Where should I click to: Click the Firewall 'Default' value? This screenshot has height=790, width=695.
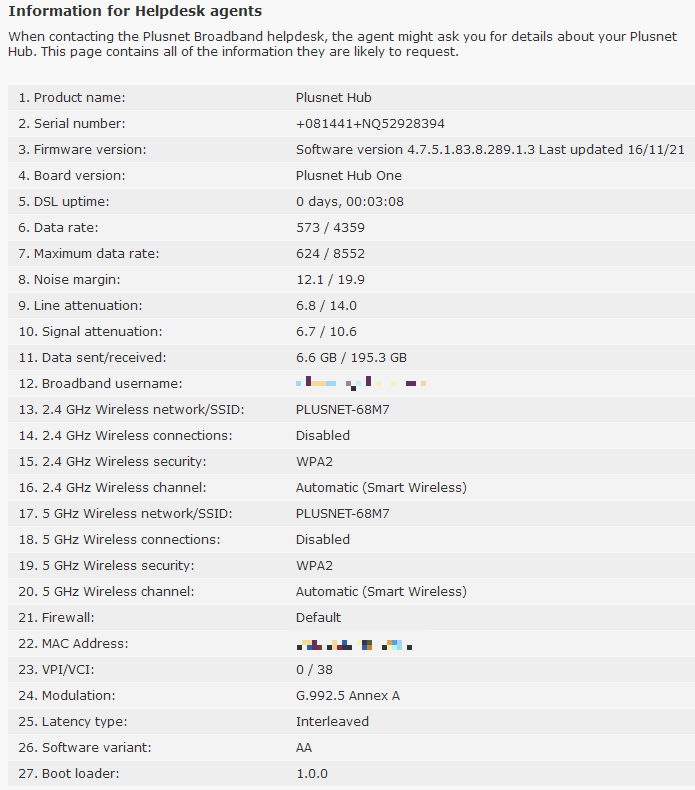[318, 618]
